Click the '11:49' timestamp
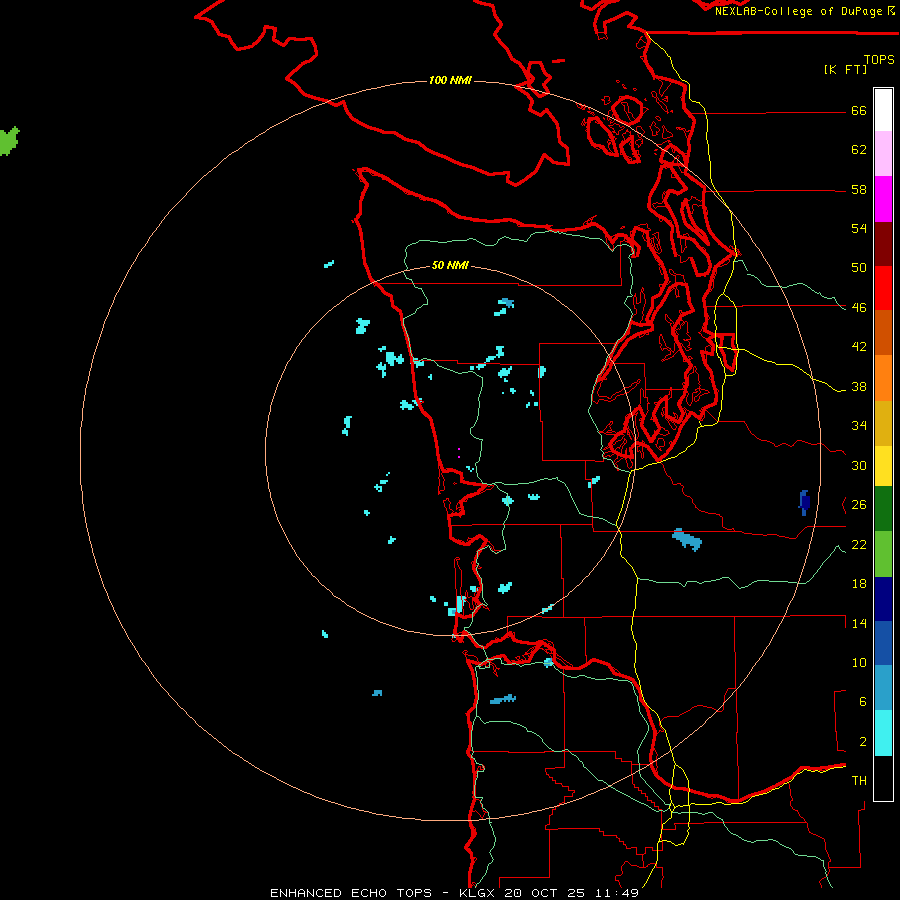900x900 pixels. click(616, 893)
